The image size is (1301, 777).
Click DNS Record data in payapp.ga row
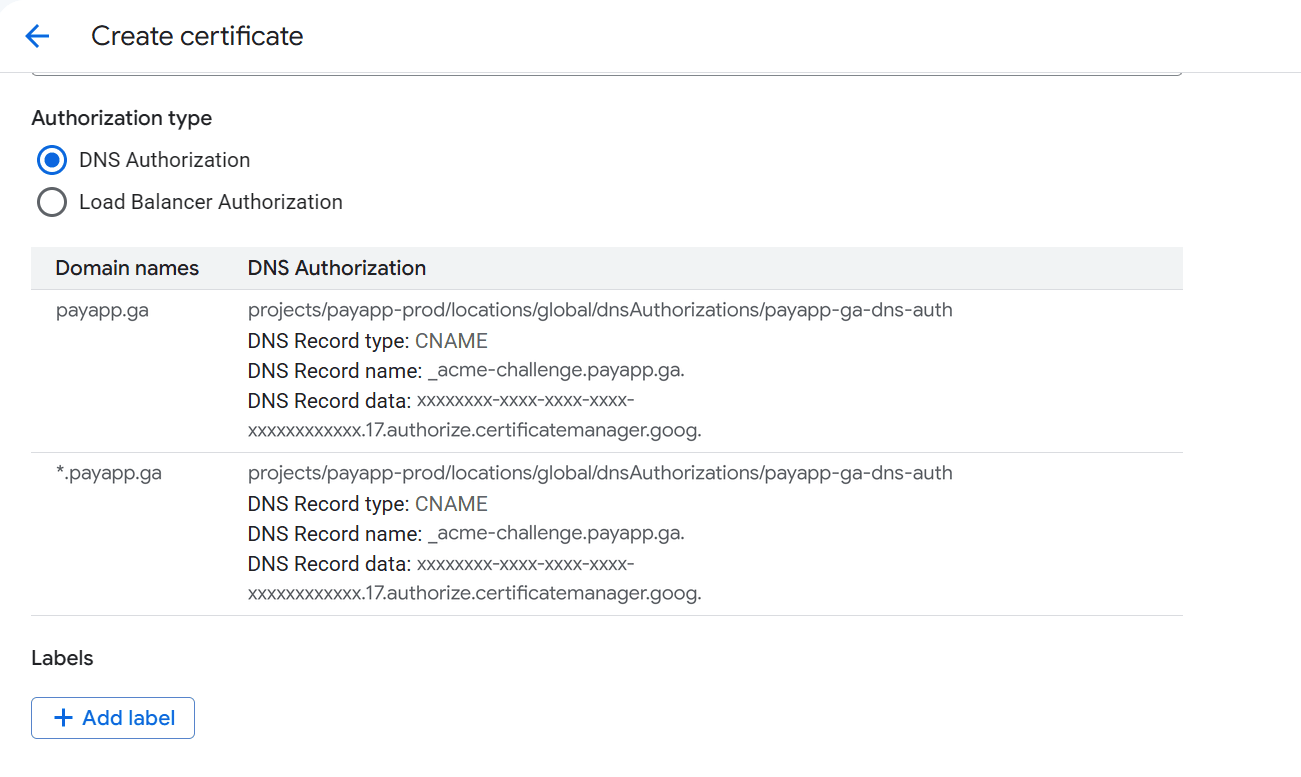tap(475, 416)
